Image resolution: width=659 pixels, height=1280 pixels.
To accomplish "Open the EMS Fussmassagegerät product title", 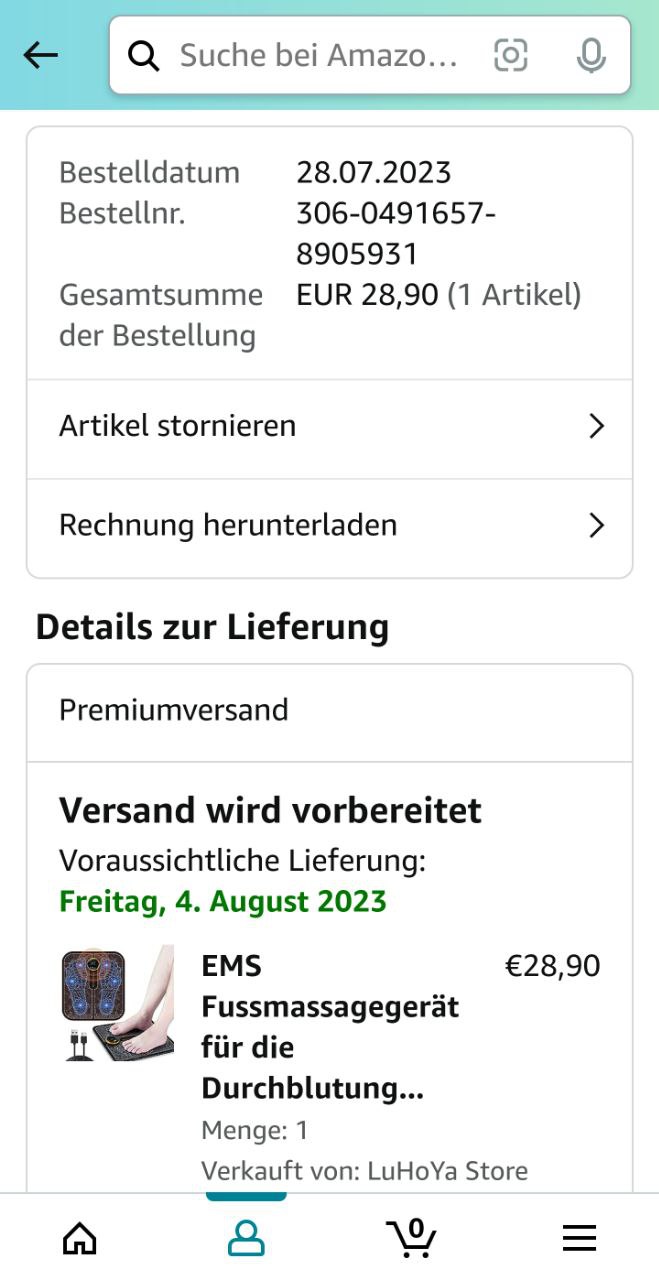I will [x=330, y=1027].
